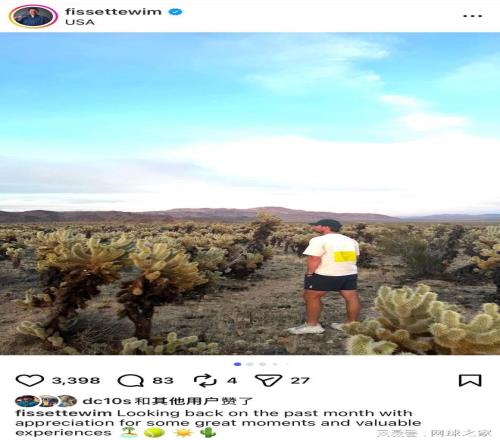This screenshot has height=440, width=500.
Task: Tap the liker avatars cluster
Action: tap(46, 401)
